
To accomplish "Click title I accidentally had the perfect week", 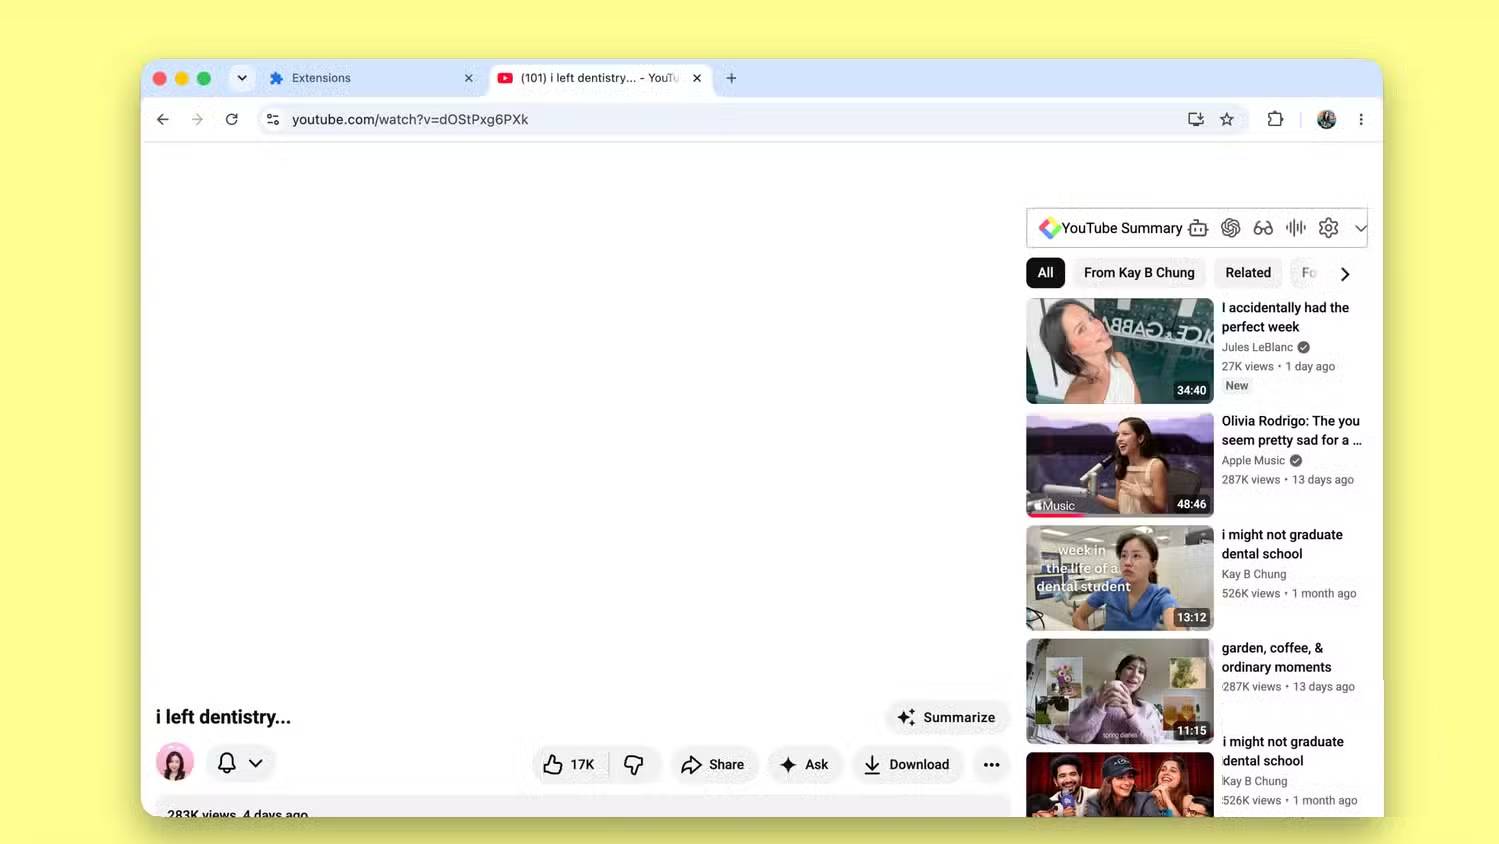I will tap(1285, 317).
